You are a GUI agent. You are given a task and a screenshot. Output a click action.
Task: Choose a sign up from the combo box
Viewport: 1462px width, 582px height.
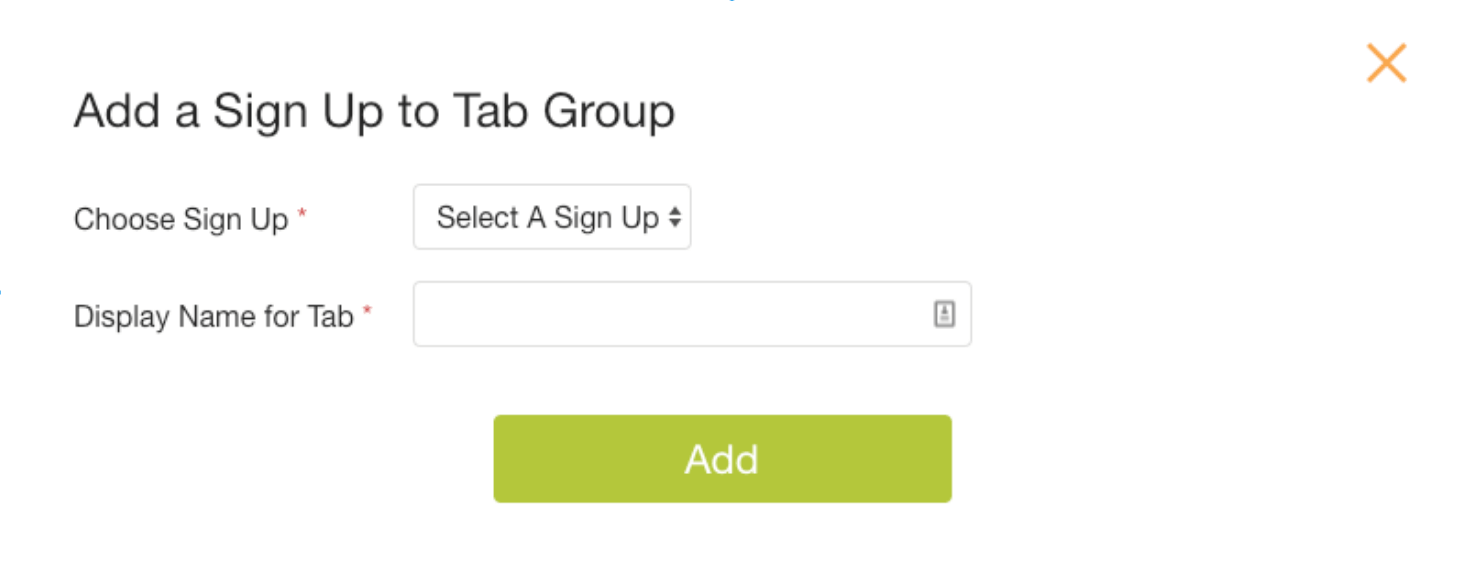point(551,217)
